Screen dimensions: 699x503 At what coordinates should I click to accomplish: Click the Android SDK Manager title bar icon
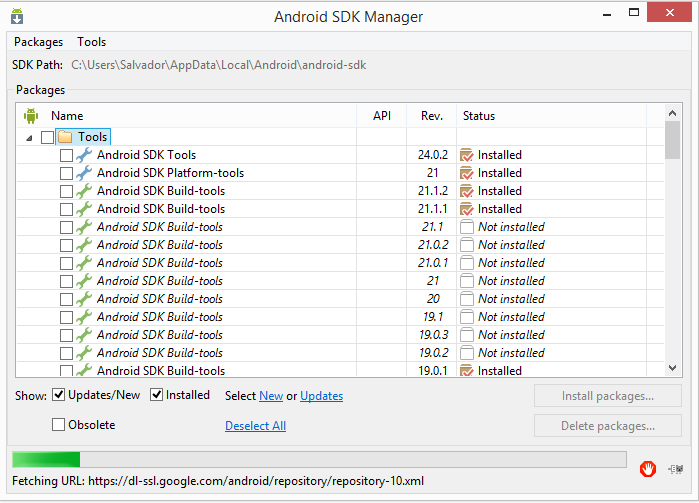pyautogui.click(x=17, y=16)
